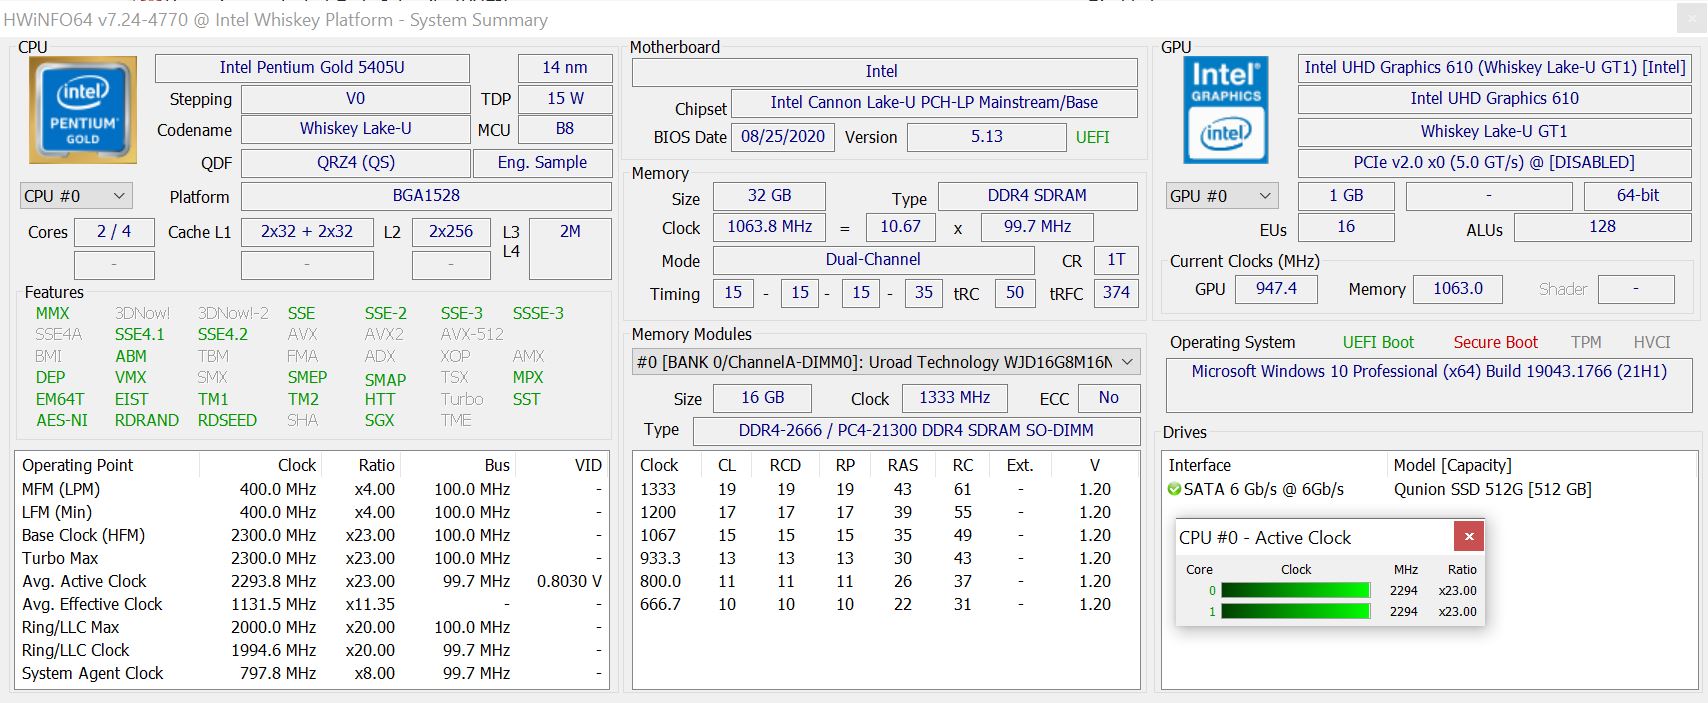The height and width of the screenshot is (703, 1708).
Task: Click the Dual-Channel mode field
Action: click(x=873, y=259)
